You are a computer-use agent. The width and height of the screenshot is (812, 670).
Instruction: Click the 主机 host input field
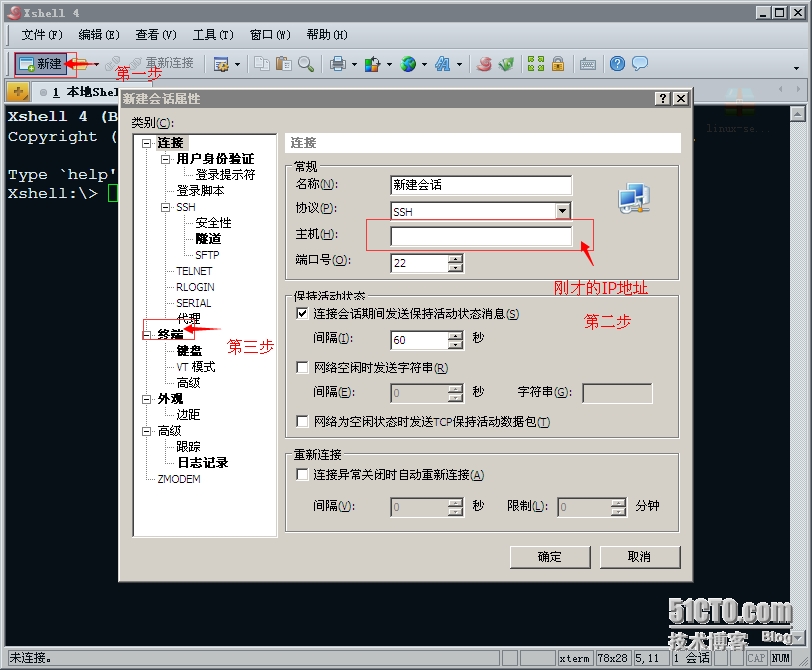(x=481, y=236)
